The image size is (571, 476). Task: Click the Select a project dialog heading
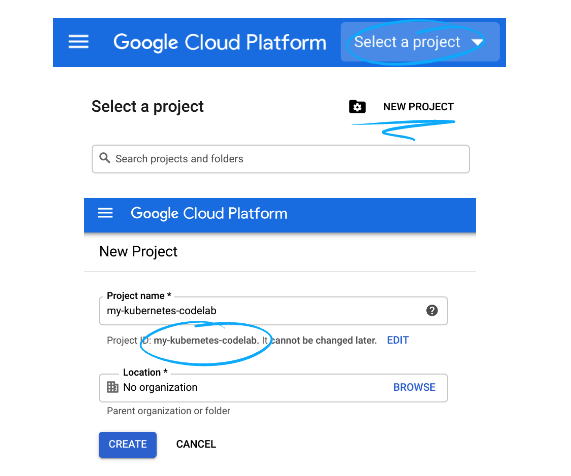[147, 107]
